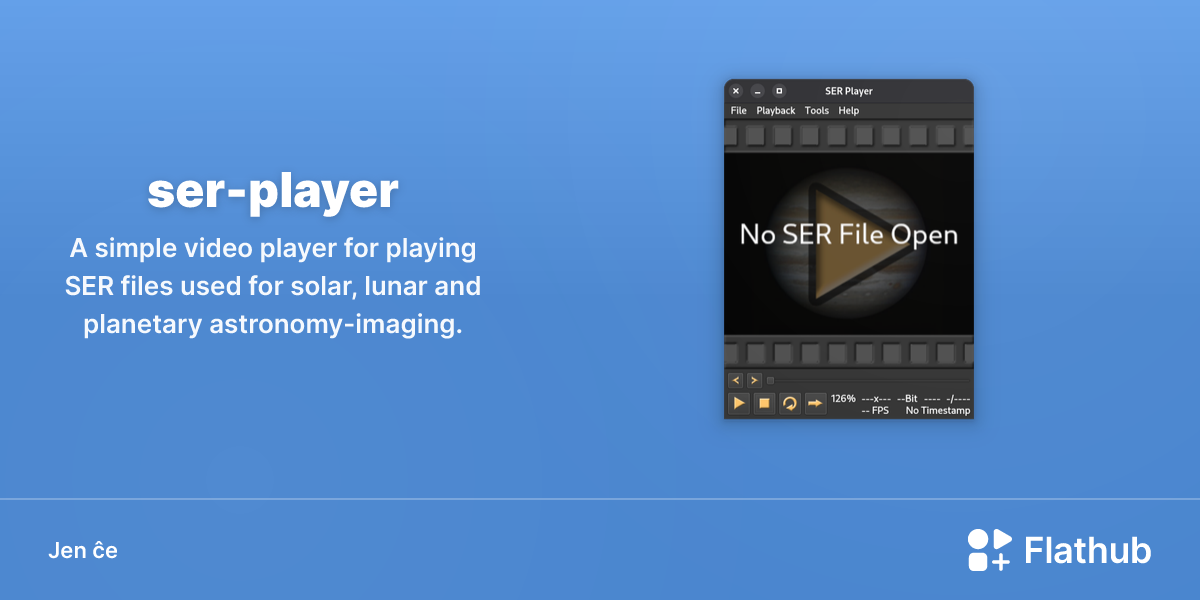Click the Jen ĉe text
This screenshot has height=600, width=1200.
pyautogui.click(x=83, y=550)
